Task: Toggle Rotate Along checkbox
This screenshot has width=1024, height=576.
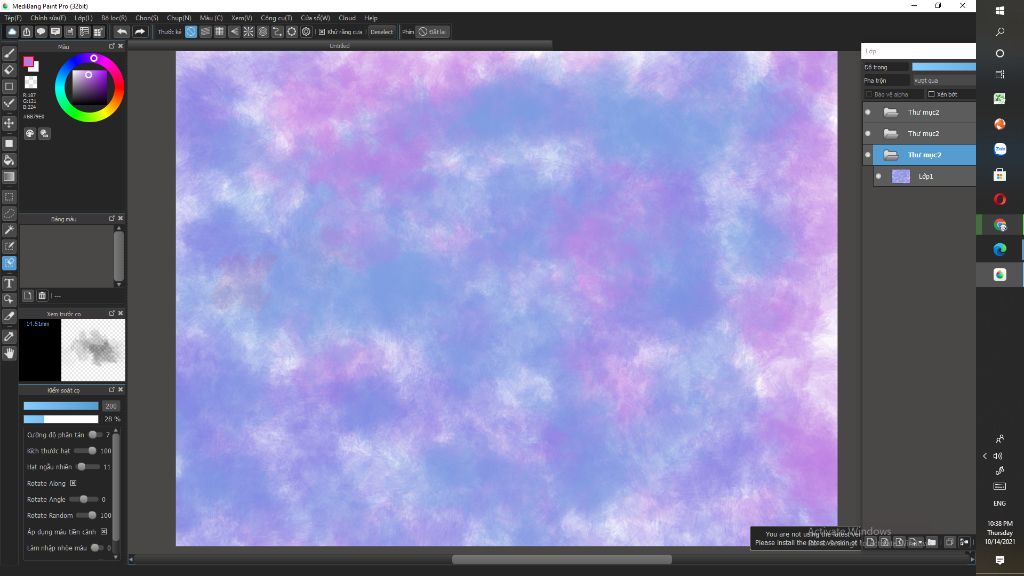Action: tap(73, 483)
